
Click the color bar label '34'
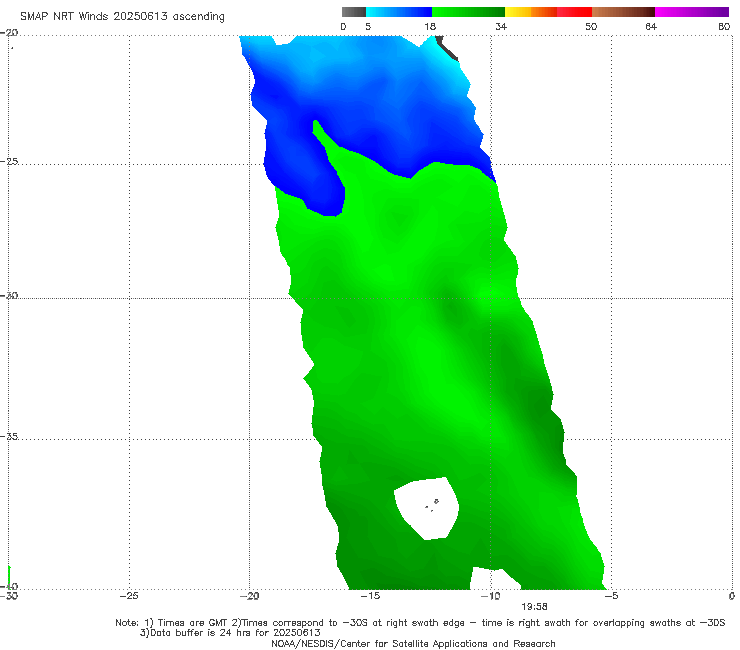(501, 26)
